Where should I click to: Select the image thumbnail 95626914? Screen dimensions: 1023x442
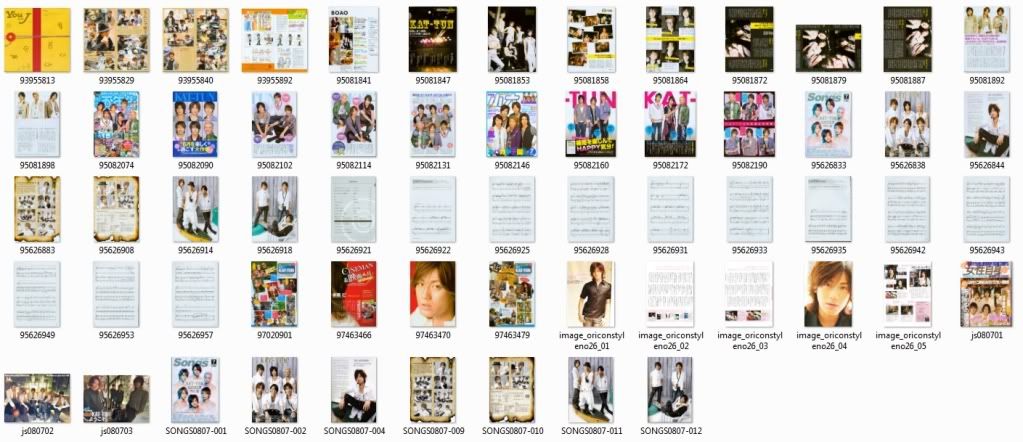196,209
